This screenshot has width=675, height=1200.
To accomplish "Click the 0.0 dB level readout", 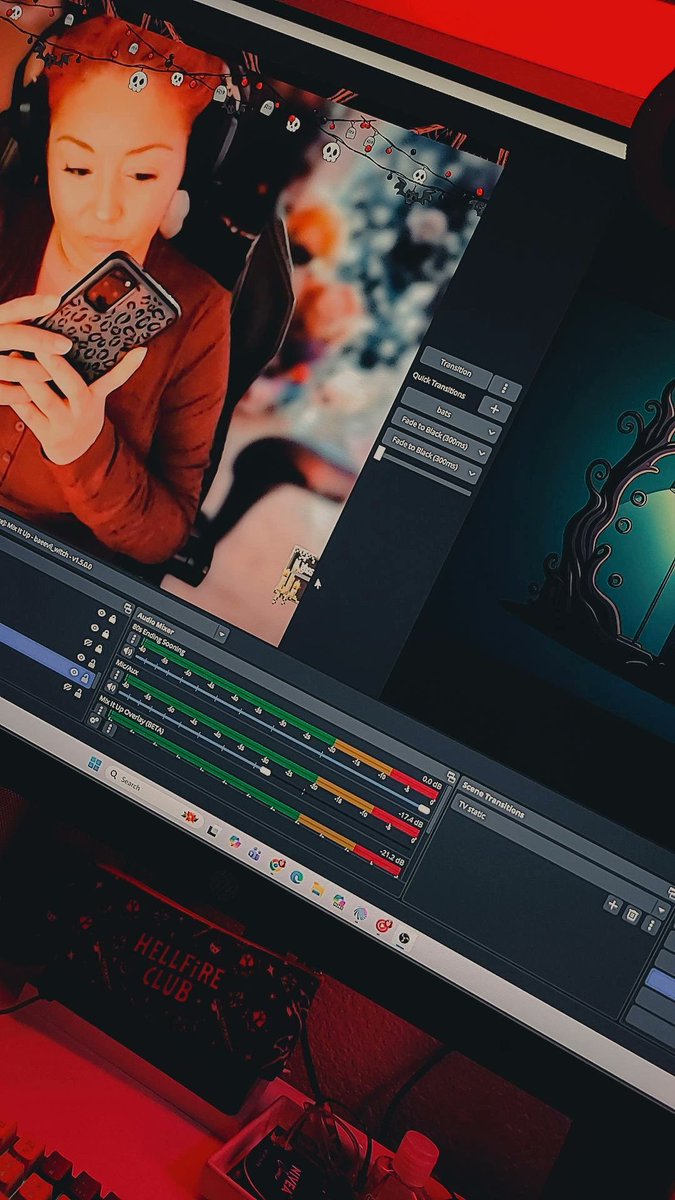I will coord(431,783).
